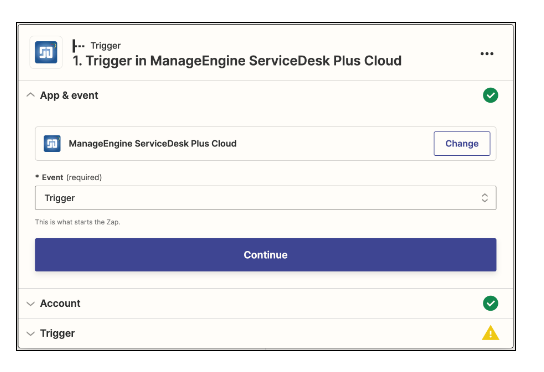The height and width of the screenshot is (372, 544).
Task: Open the Event dropdown showing Trigger
Action: 265,198
